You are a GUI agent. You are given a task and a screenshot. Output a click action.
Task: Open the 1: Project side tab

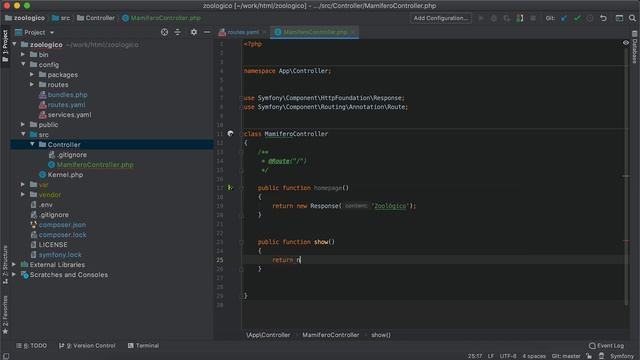coord(5,46)
